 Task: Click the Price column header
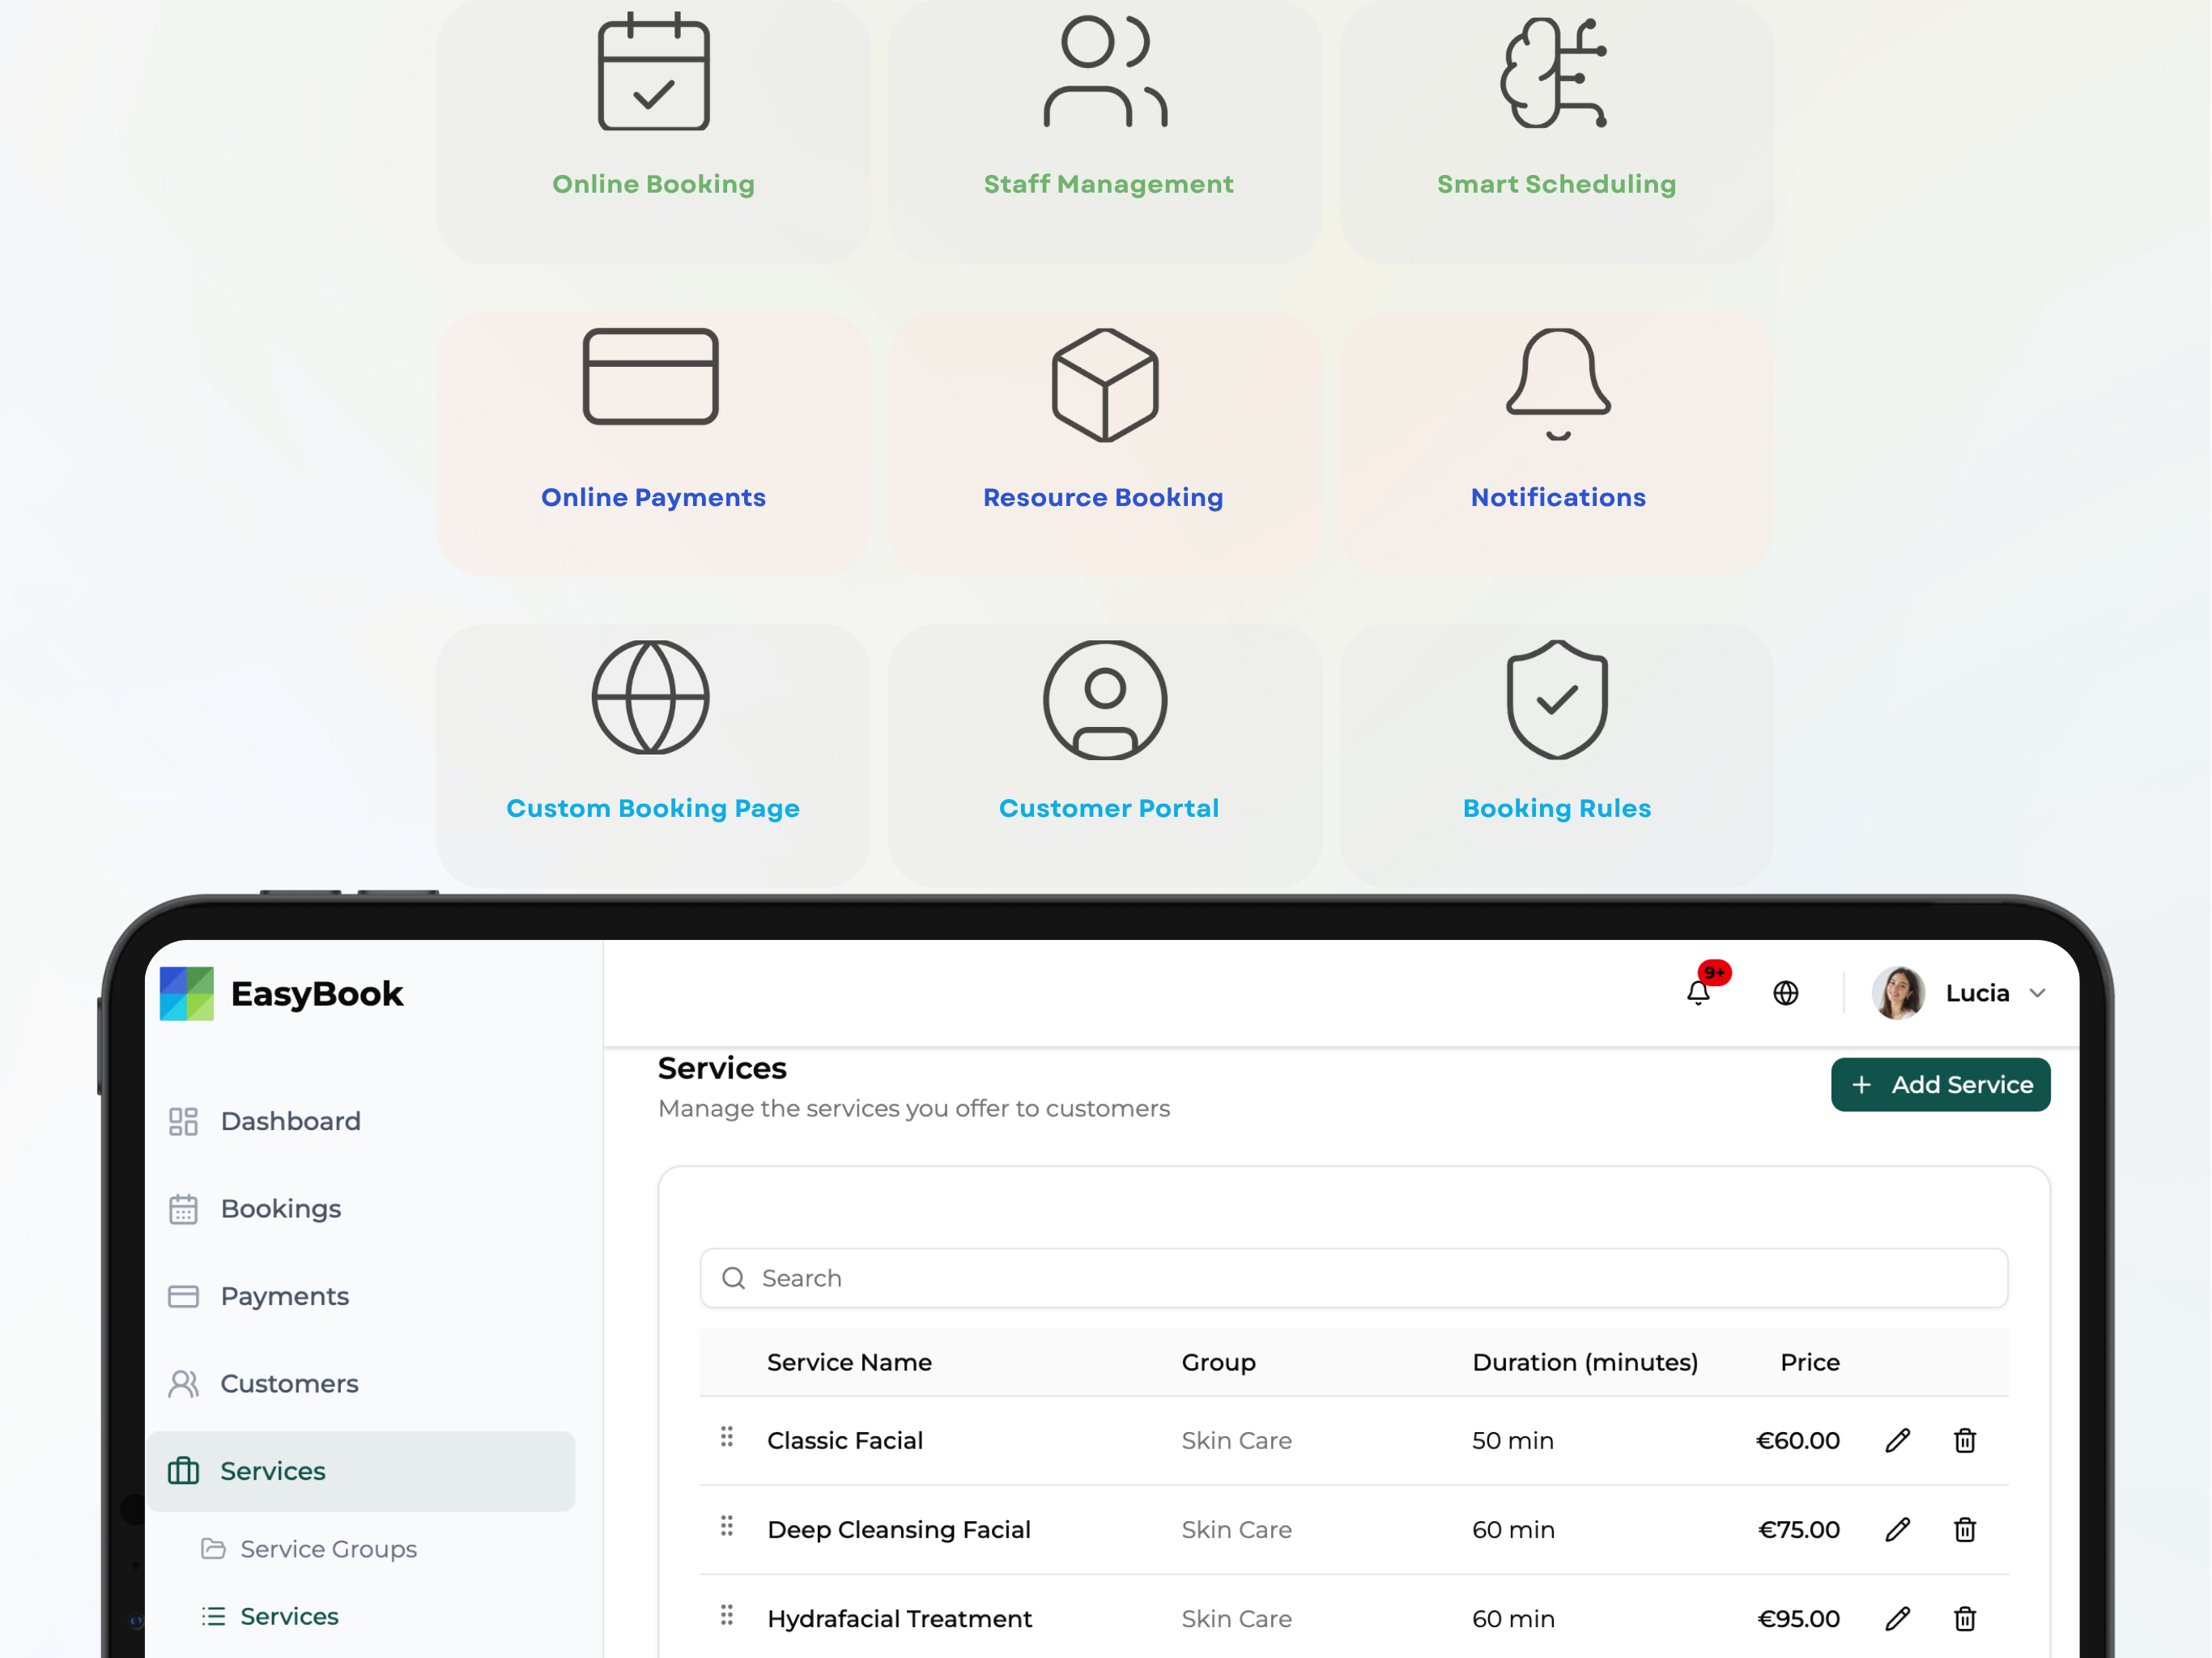pyautogui.click(x=1809, y=1362)
